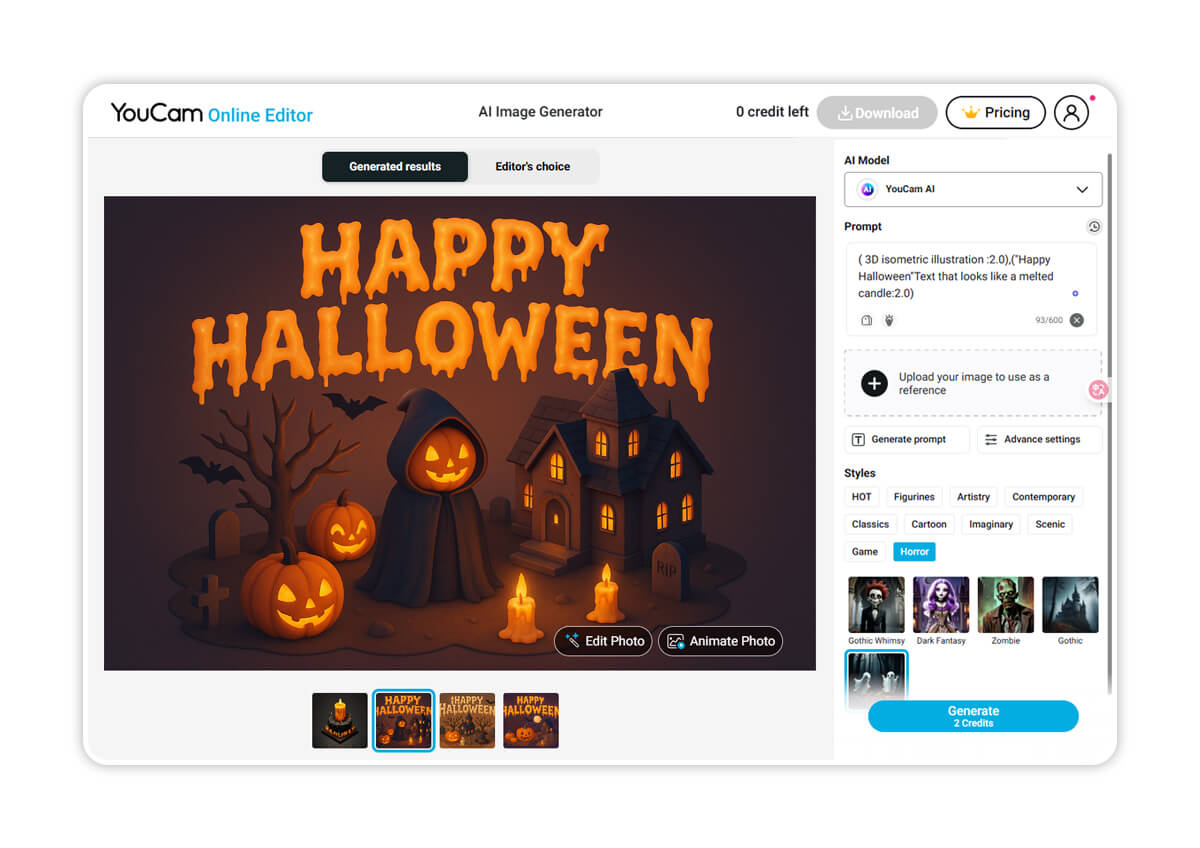Viewport: 1200px width, 848px height.
Task: Select the Horror styles category
Action: click(x=914, y=551)
